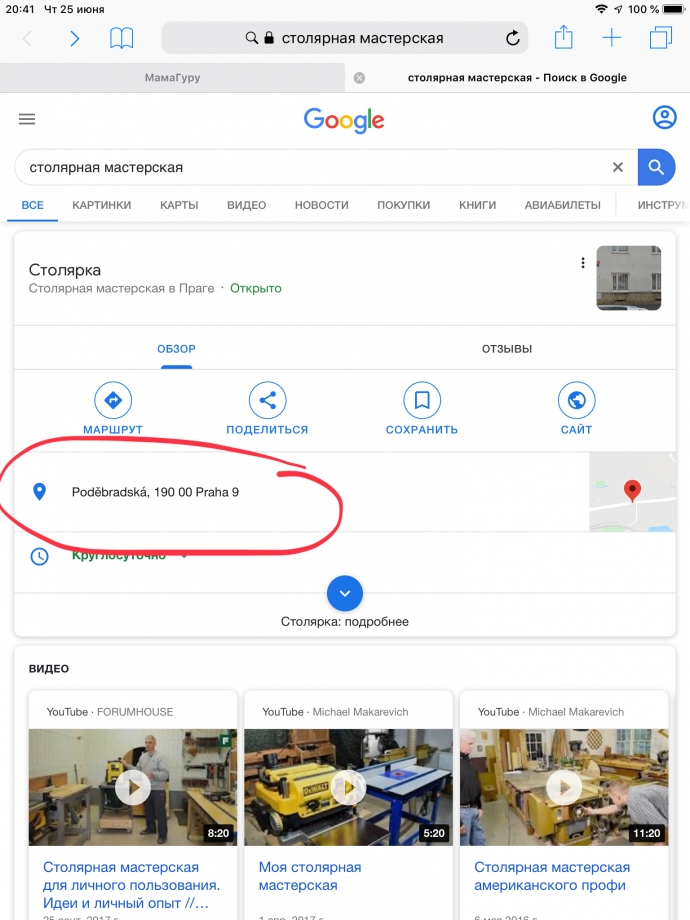Play the FORUMHOUSE video thumbnail
This screenshot has width=690, height=920.
[x=133, y=787]
